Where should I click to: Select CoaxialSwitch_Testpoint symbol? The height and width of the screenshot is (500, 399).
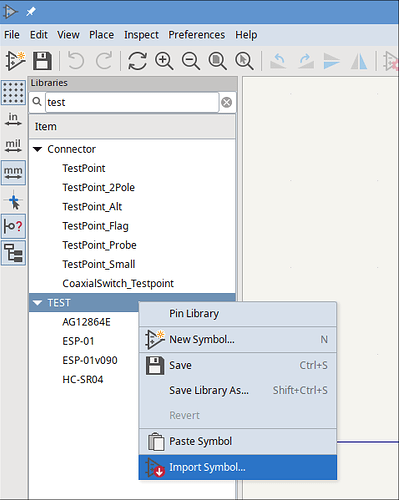coord(118,284)
